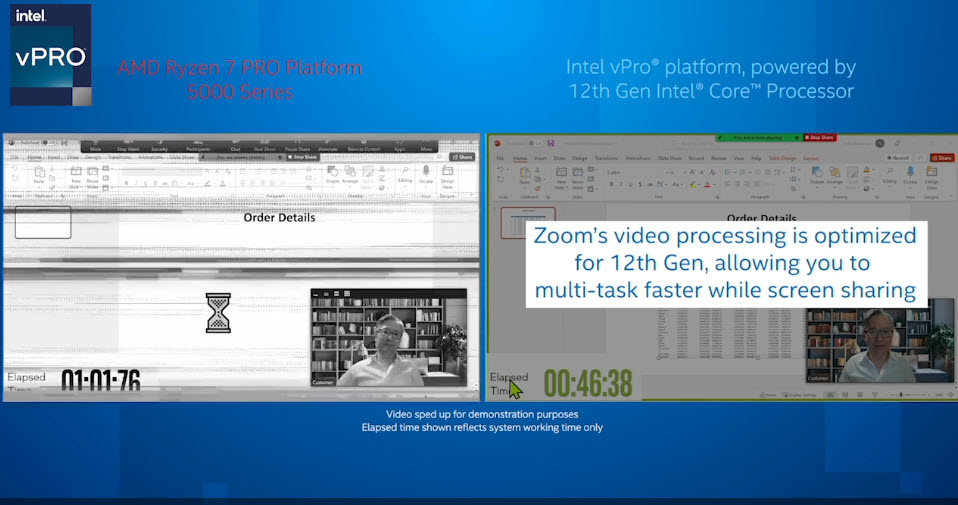The image size is (958, 505).
Task: Open More menu in Zoom toolbar
Action: pyautogui.click(x=426, y=146)
